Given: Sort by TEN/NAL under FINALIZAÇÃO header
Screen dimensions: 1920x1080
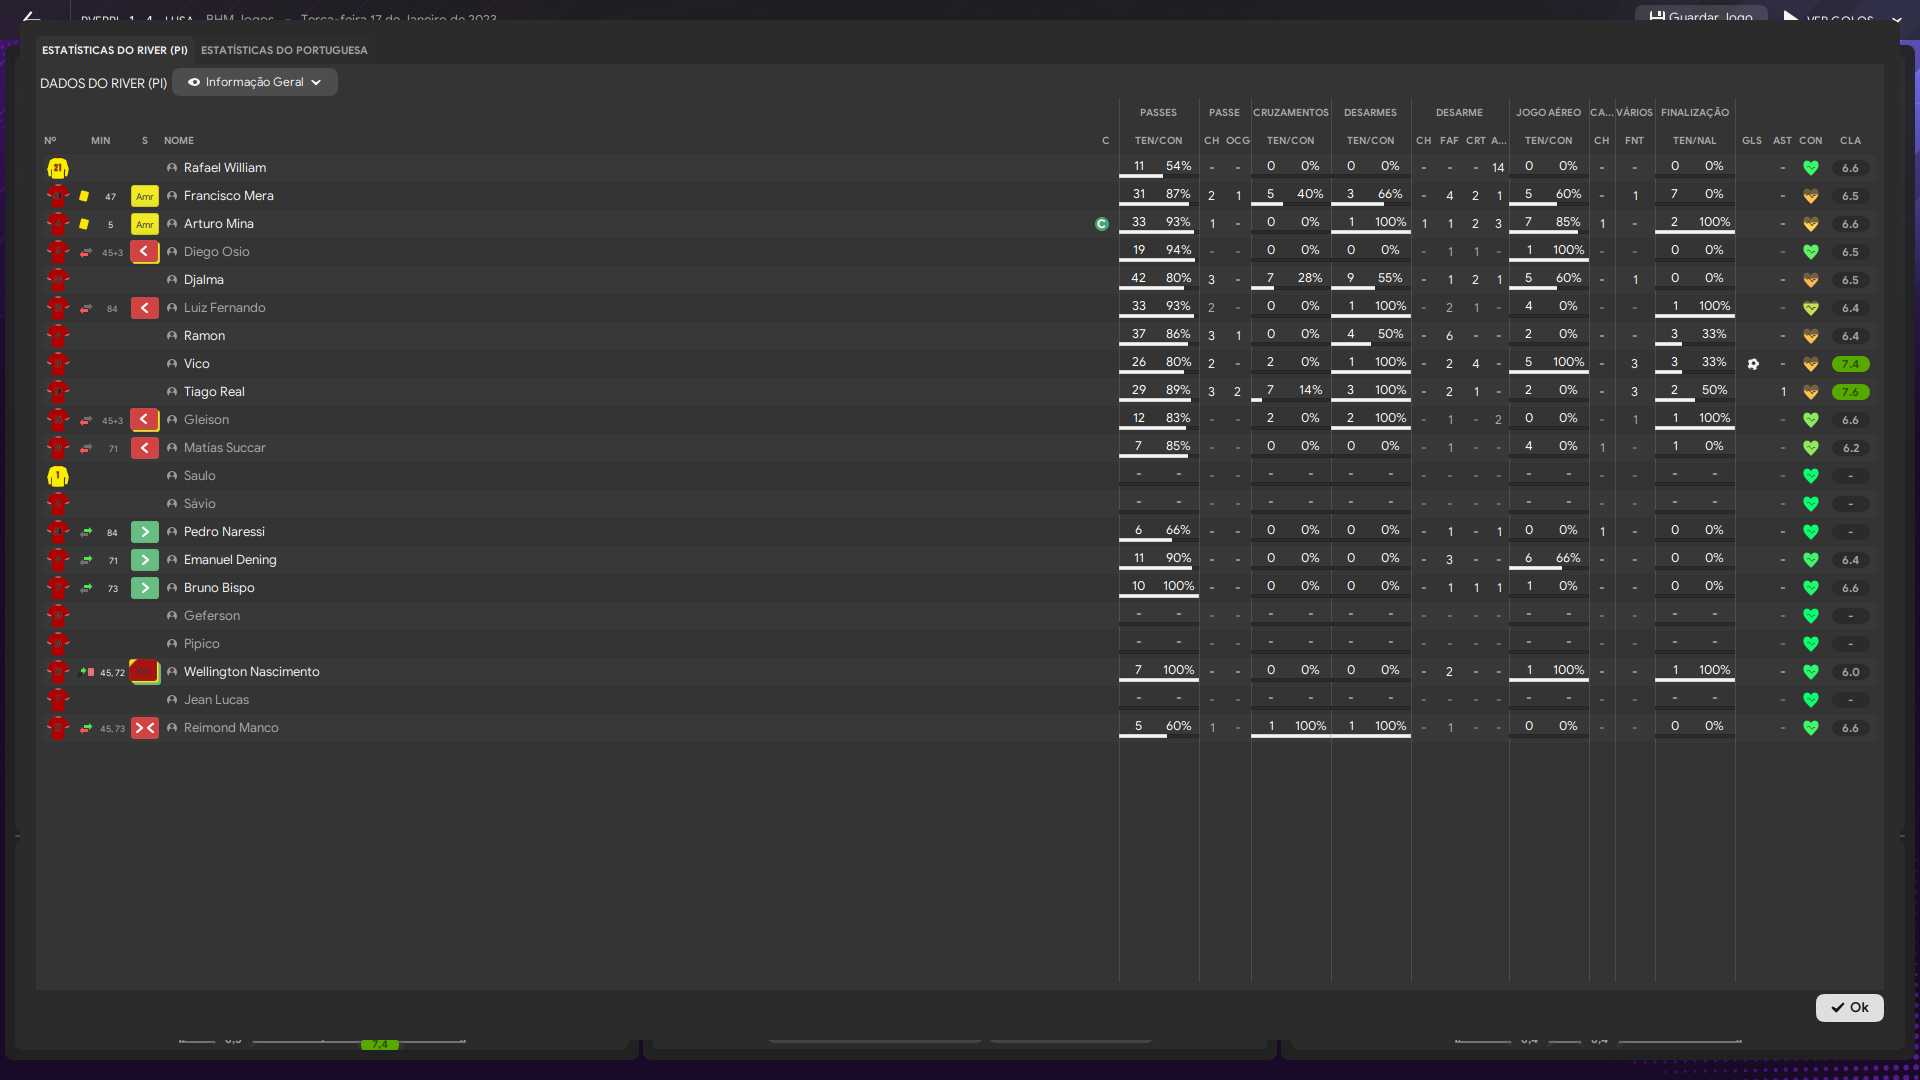Looking at the screenshot, I should [x=1695, y=141].
